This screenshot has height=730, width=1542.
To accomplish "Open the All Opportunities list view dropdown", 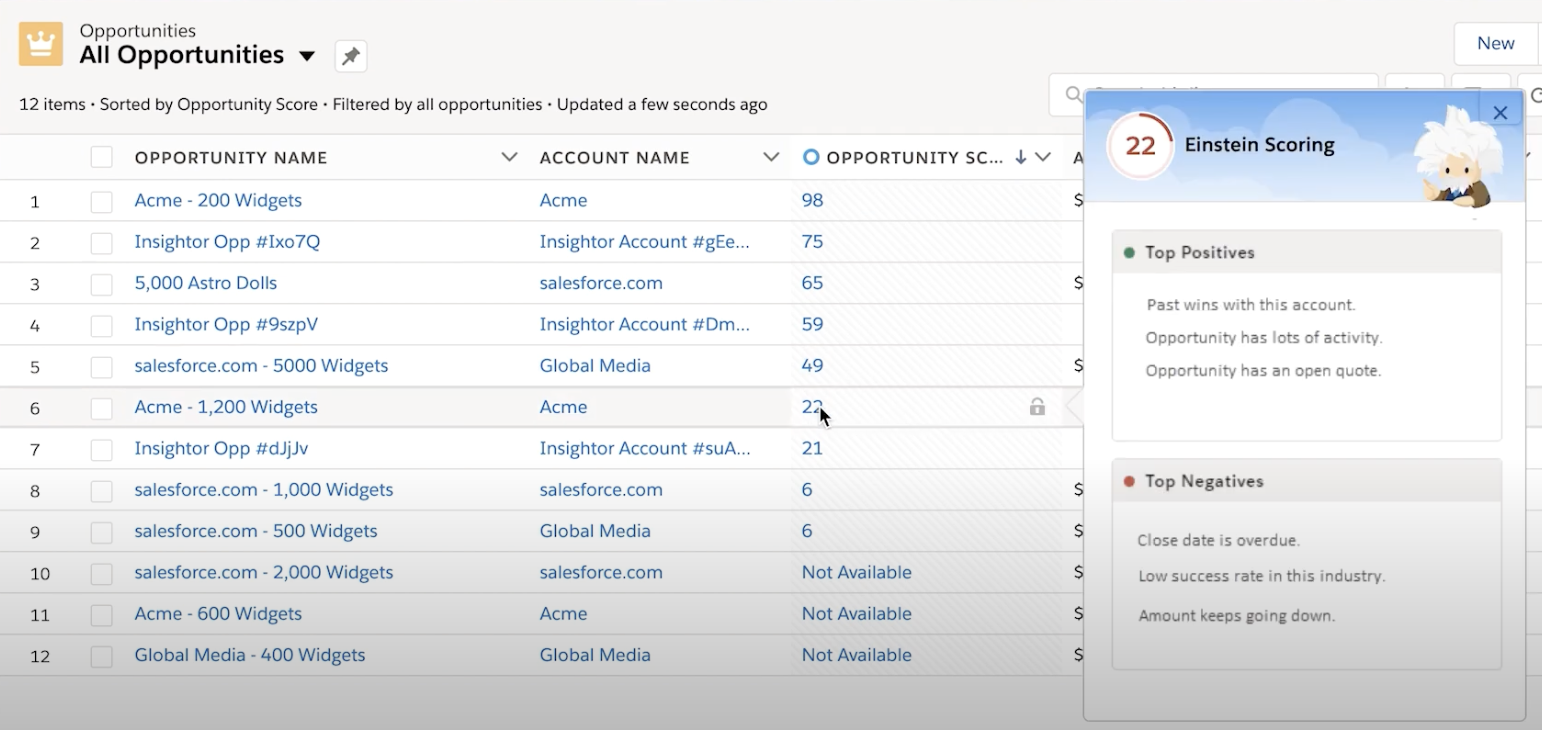I will tap(307, 56).
